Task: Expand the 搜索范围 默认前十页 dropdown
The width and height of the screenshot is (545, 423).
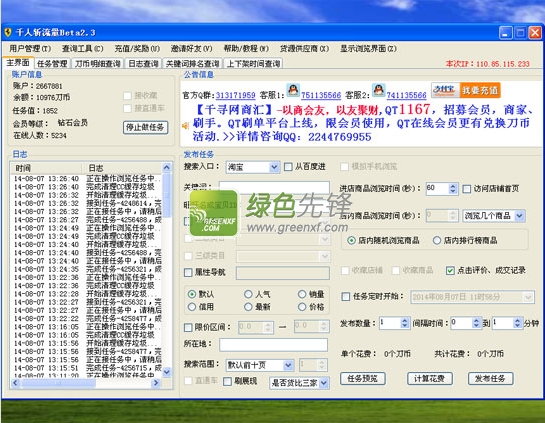Action: point(288,365)
